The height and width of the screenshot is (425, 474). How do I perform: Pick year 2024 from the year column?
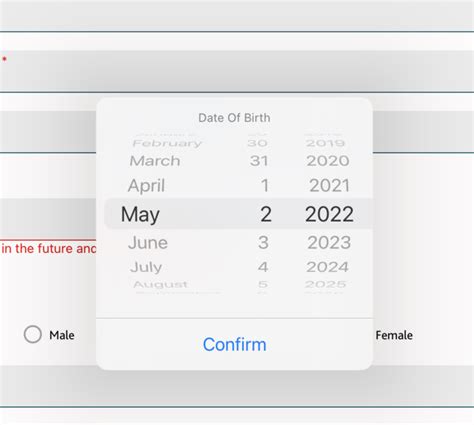(327, 267)
